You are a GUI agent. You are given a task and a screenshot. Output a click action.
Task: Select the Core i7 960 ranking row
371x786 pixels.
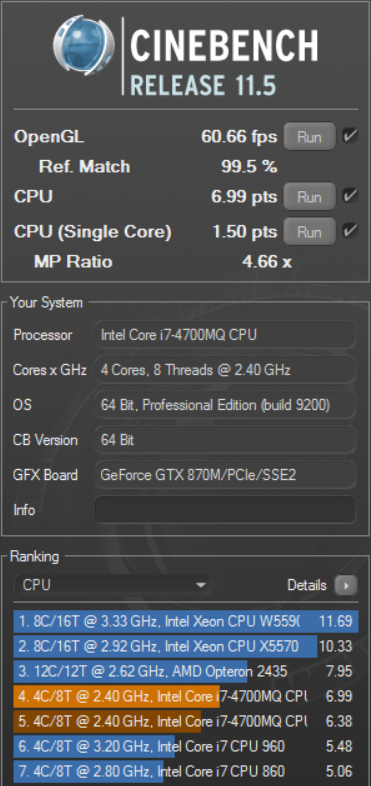pos(186,746)
